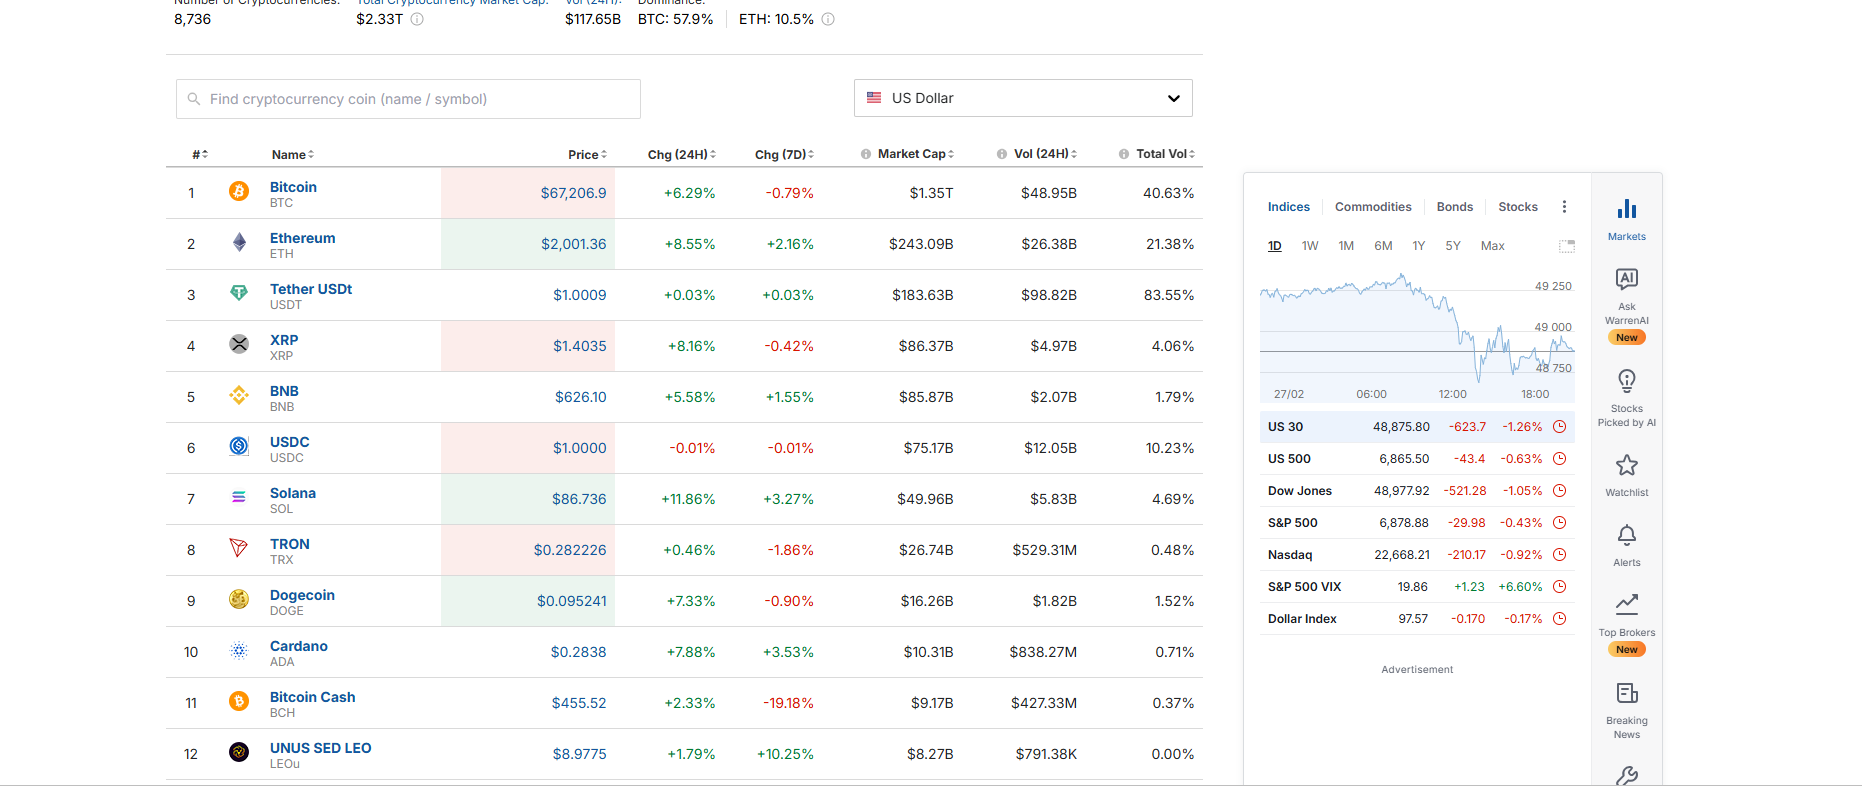Select the 1M chart timeframe
This screenshot has height=786, width=1862.
click(1346, 246)
